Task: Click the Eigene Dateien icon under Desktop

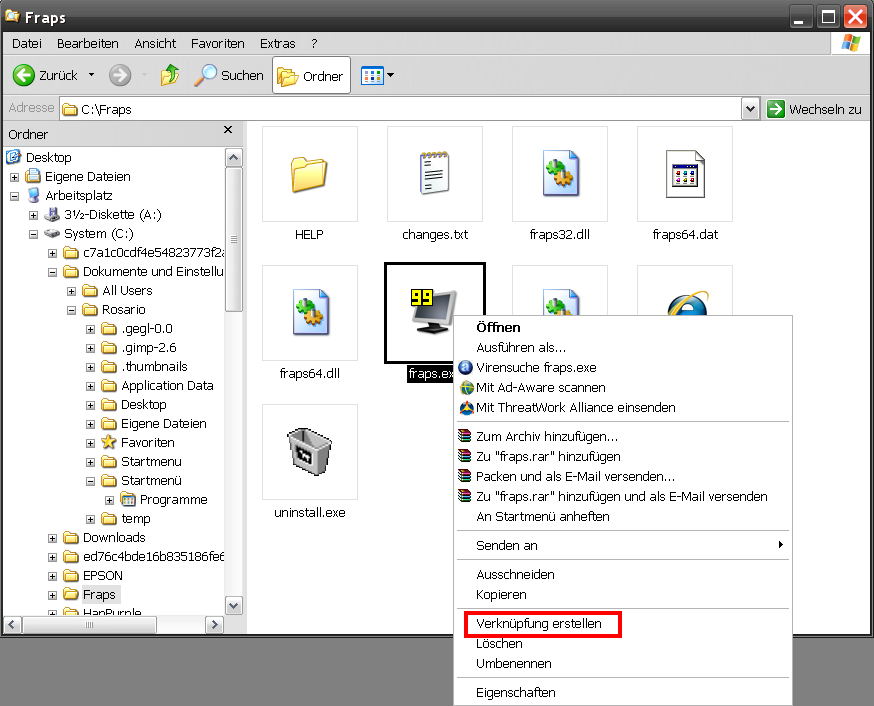Action: click(x=33, y=176)
